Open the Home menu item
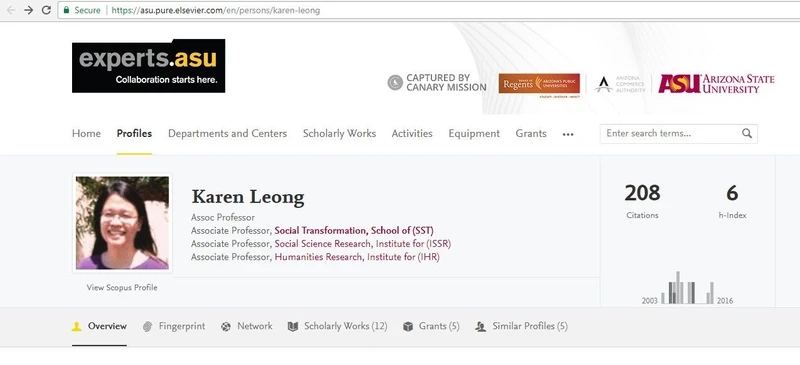Image resolution: width=800 pixels, height=365 pixels. point(86,134)
